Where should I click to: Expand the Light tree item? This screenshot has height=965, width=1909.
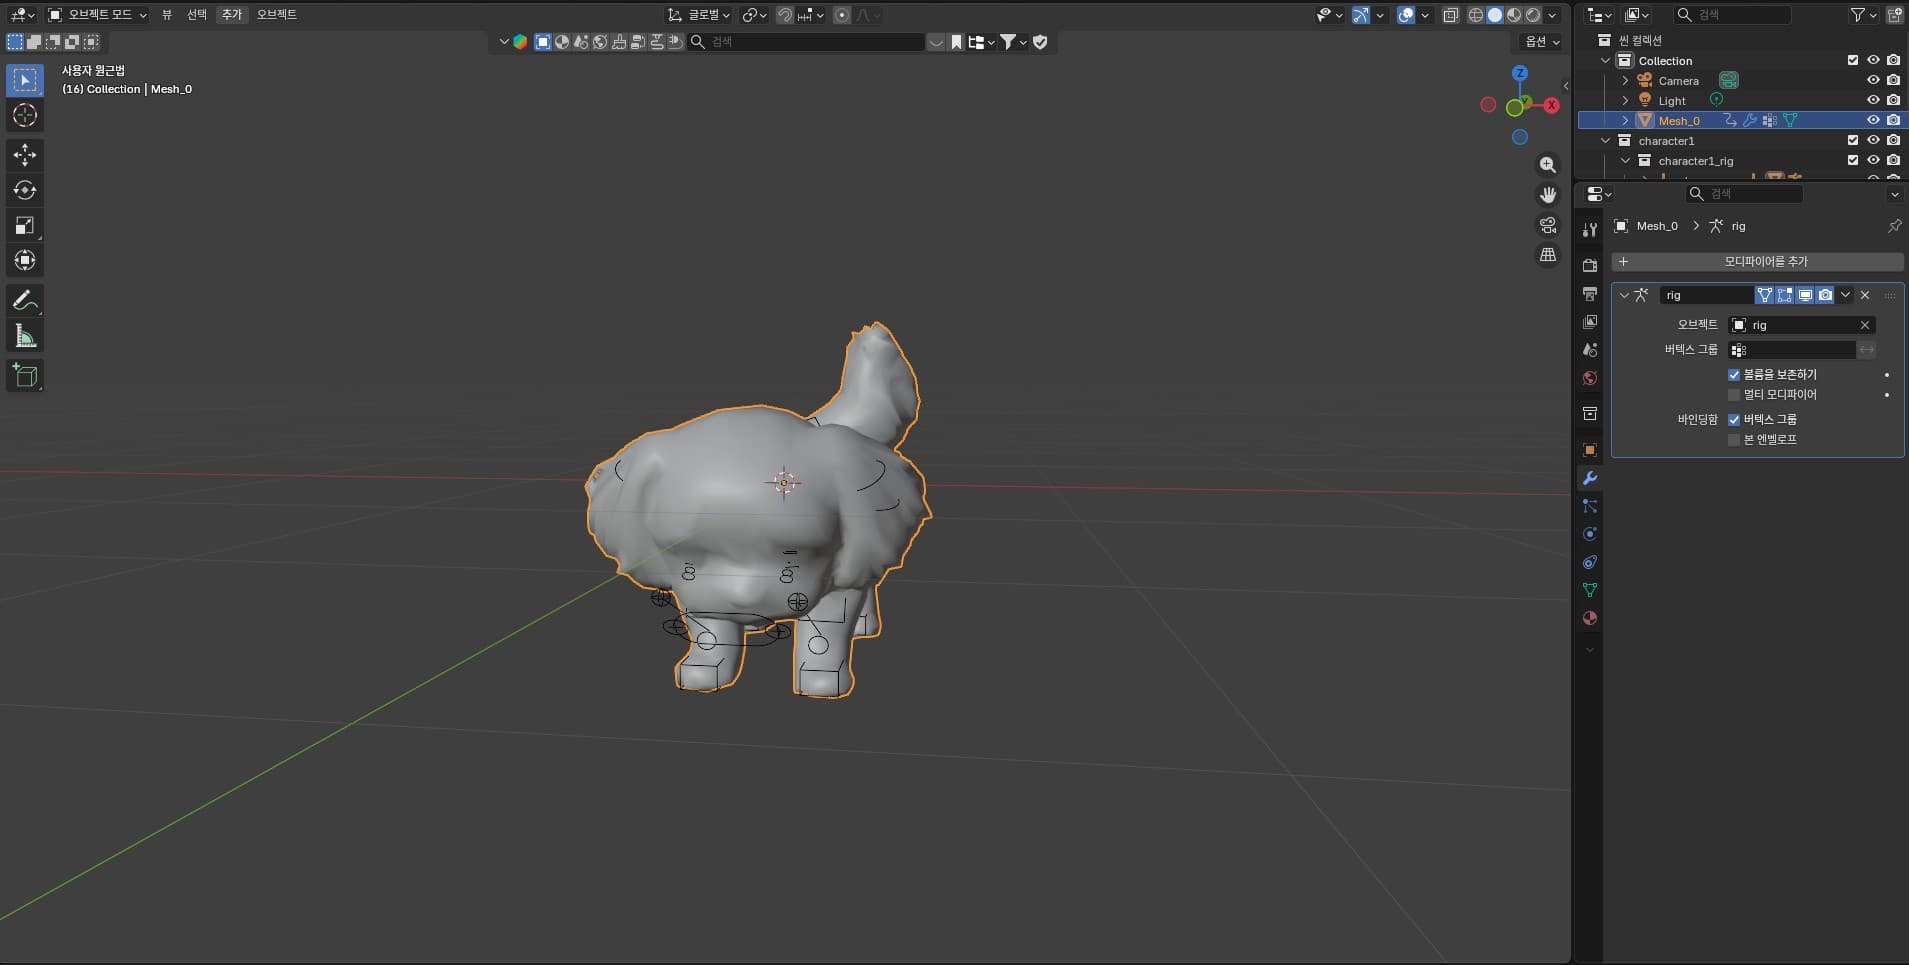click(x=1625, y=100)
